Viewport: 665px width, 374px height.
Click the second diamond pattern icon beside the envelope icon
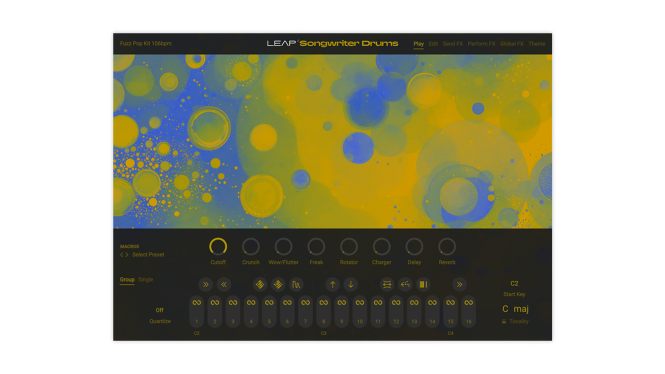[278, 285]
